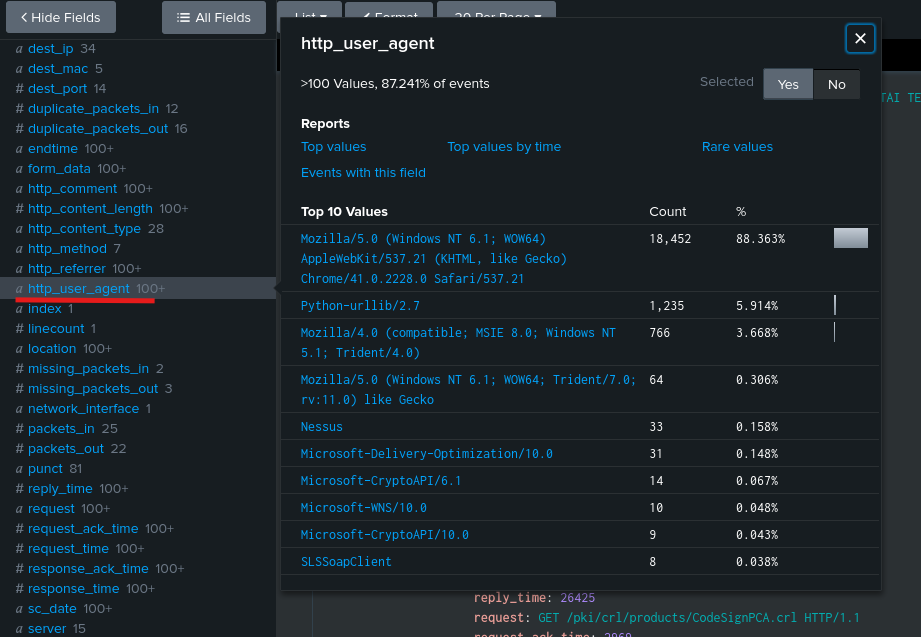Open the form_data field

coord(59,169)
